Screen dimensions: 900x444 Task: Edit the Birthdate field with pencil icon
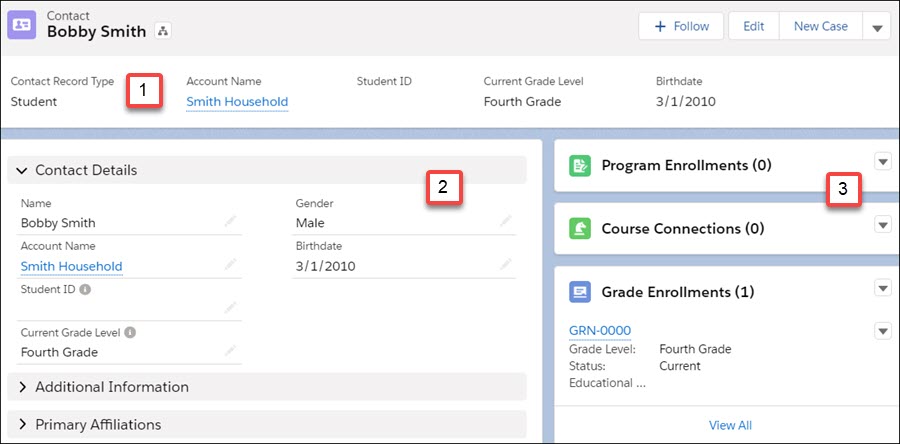tap(506, 265)
